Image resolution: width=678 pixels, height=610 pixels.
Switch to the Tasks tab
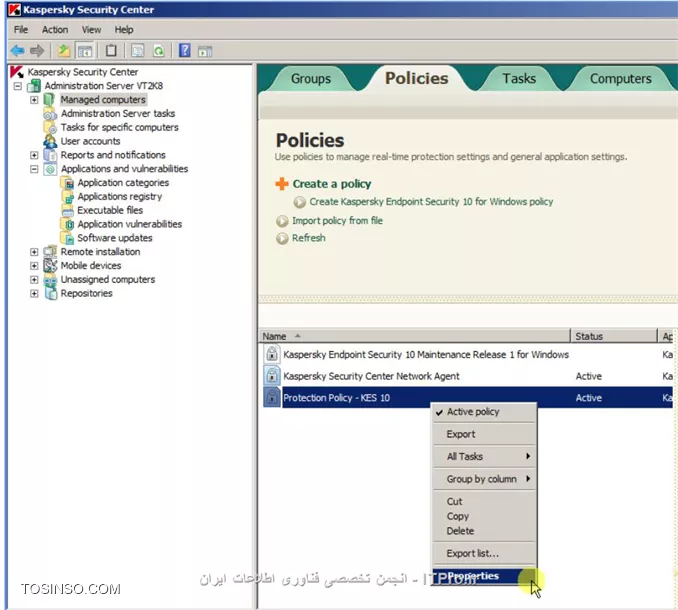(519, 79)
